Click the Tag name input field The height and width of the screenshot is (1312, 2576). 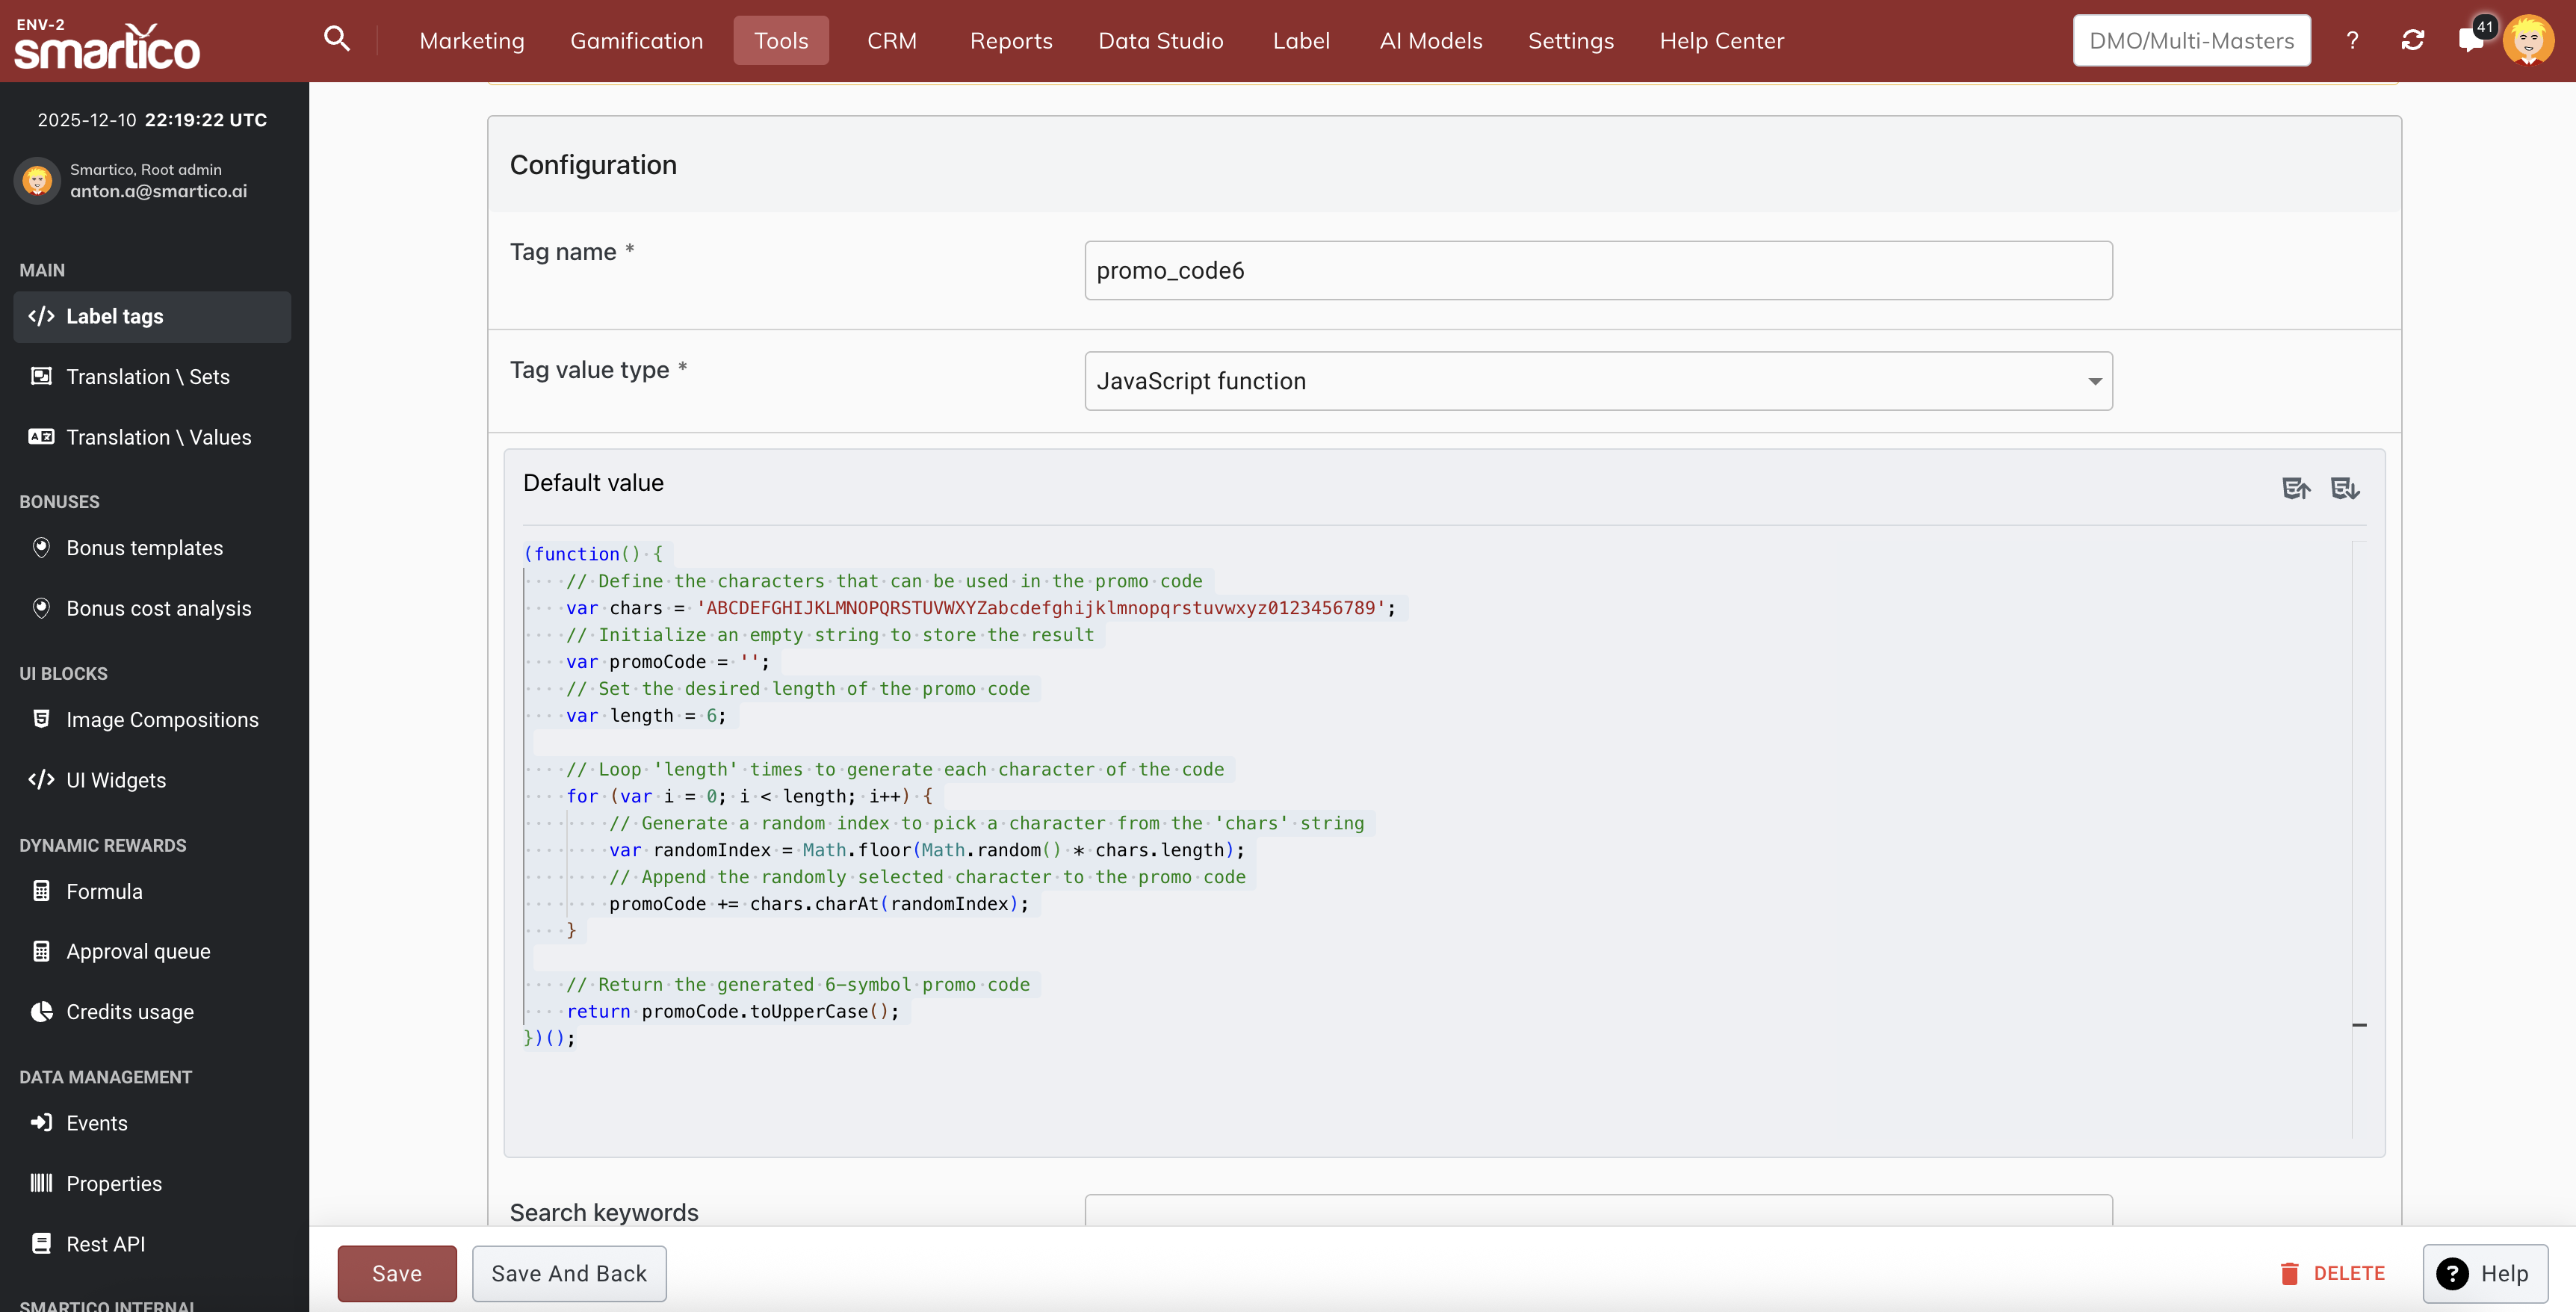point(1598,270)
